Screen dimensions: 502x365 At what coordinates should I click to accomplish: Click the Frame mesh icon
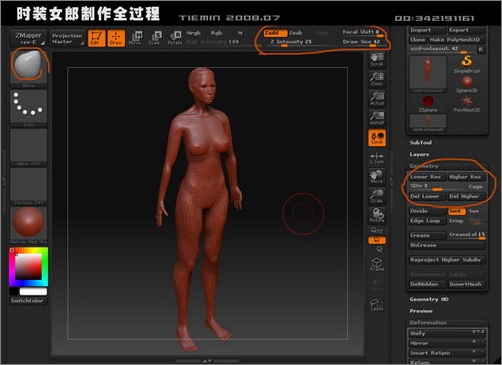[x=377, y=264]
